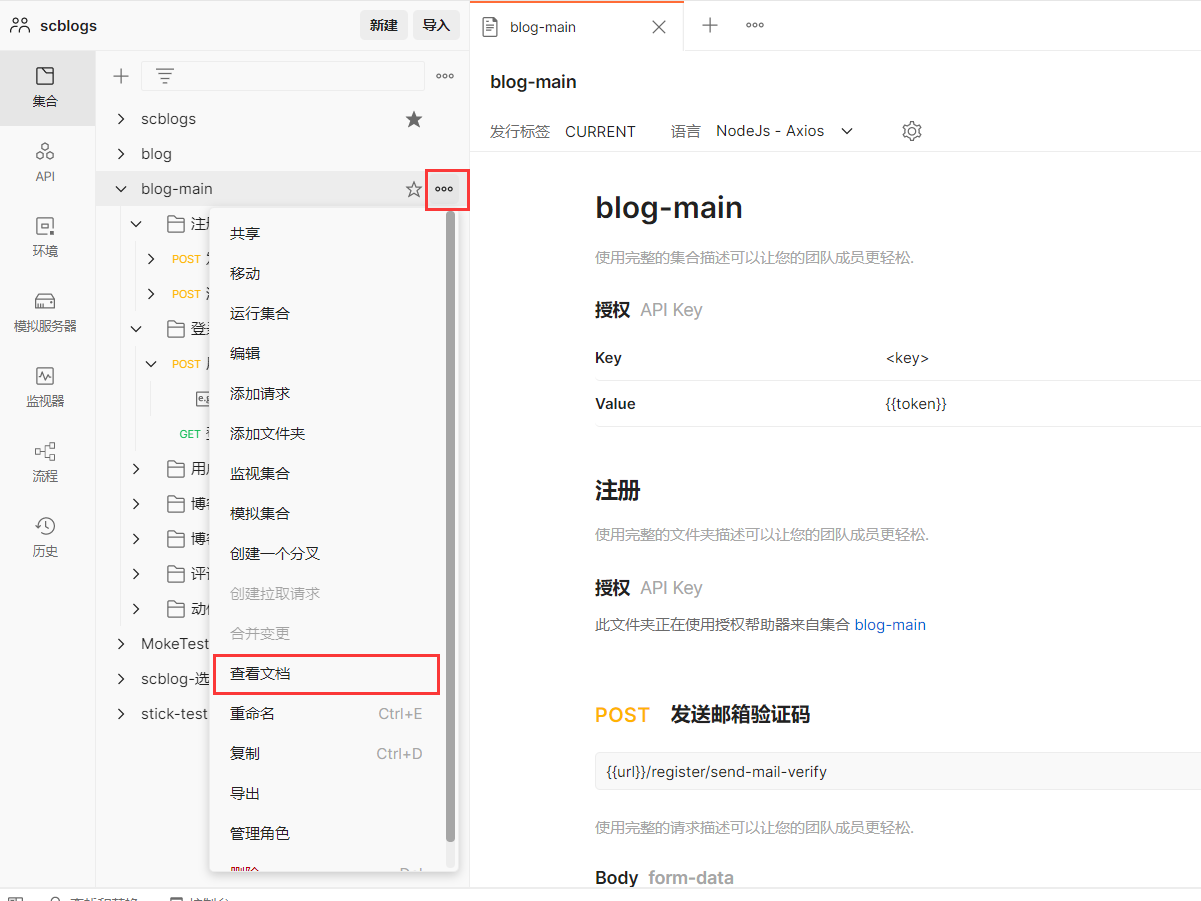Click the {{url}}/register/send-mail-verify URL box
1201x901 pixels.
tap(898, 771)
